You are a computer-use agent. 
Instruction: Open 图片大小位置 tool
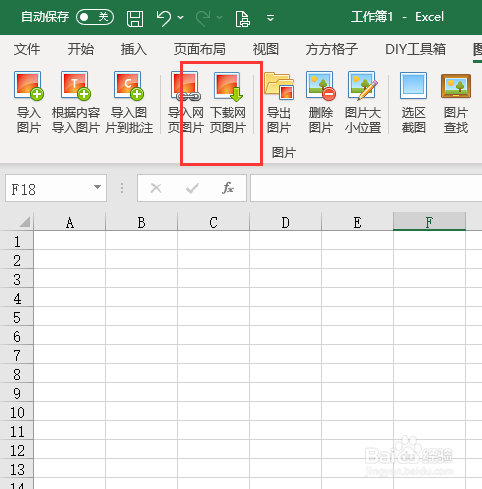coord(363,102)
